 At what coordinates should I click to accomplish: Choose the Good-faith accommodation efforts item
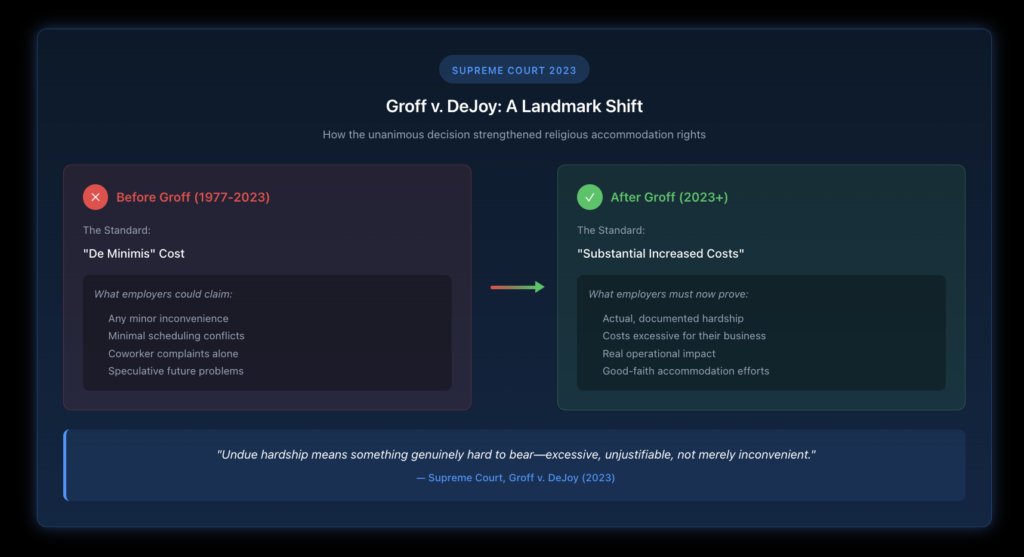(x=685, y=371)
